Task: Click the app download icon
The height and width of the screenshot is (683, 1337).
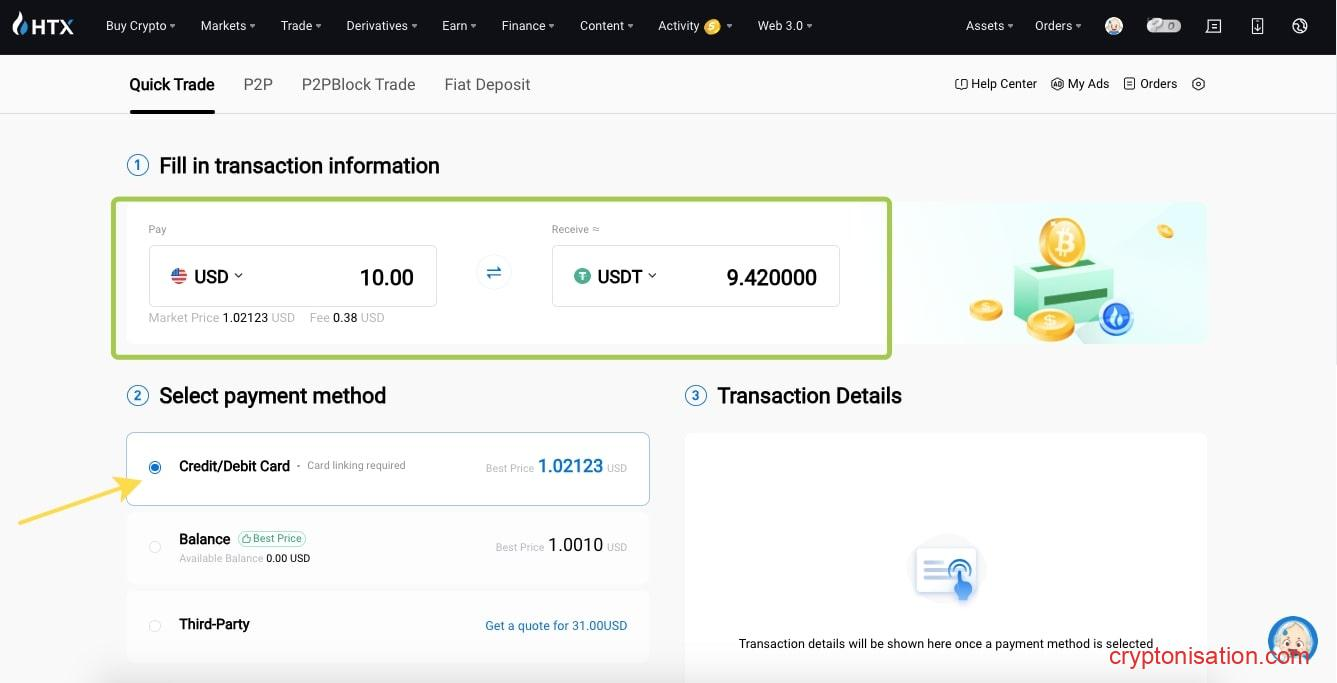Action: 1257,26
